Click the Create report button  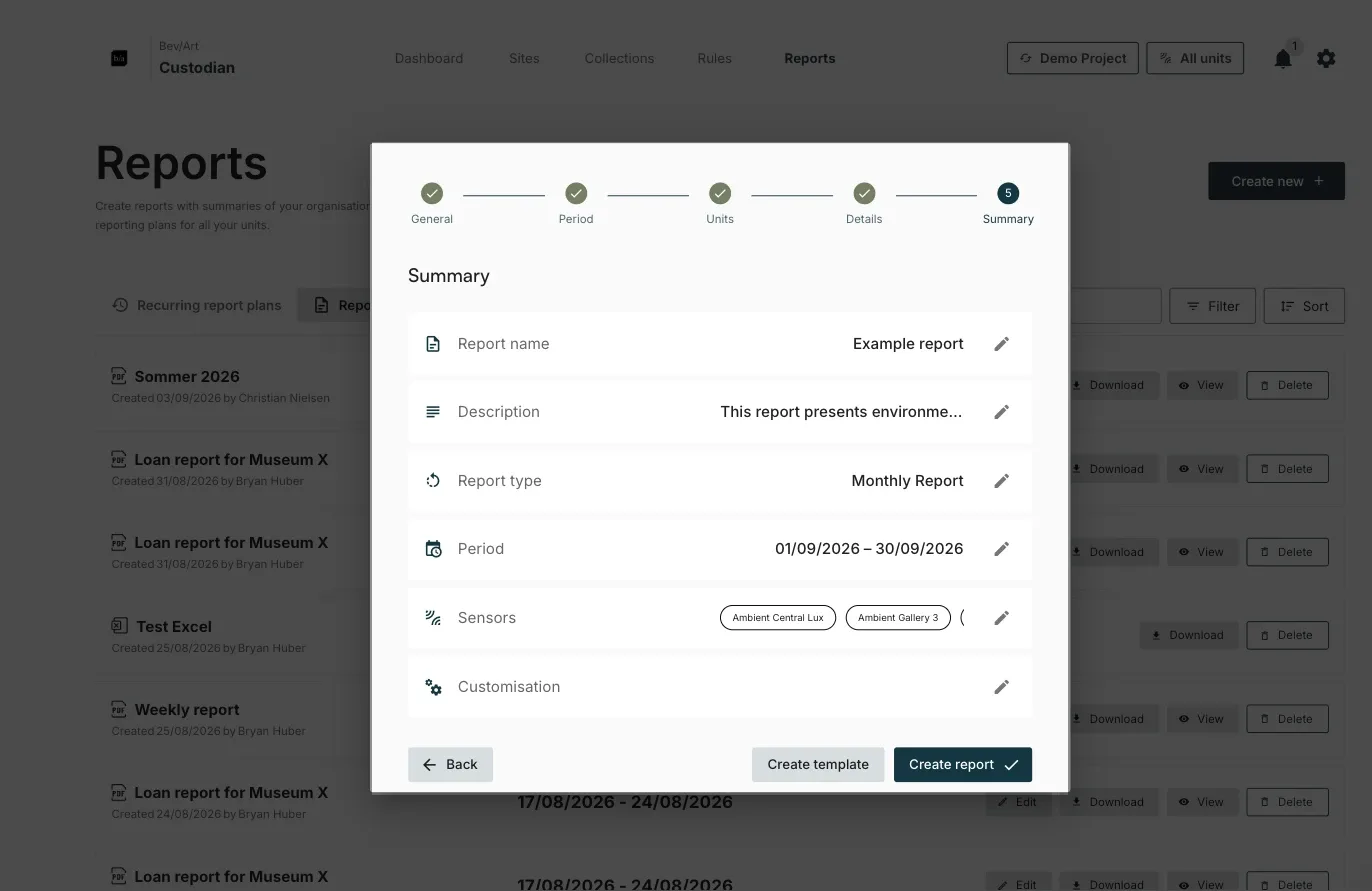pos(963,764)
